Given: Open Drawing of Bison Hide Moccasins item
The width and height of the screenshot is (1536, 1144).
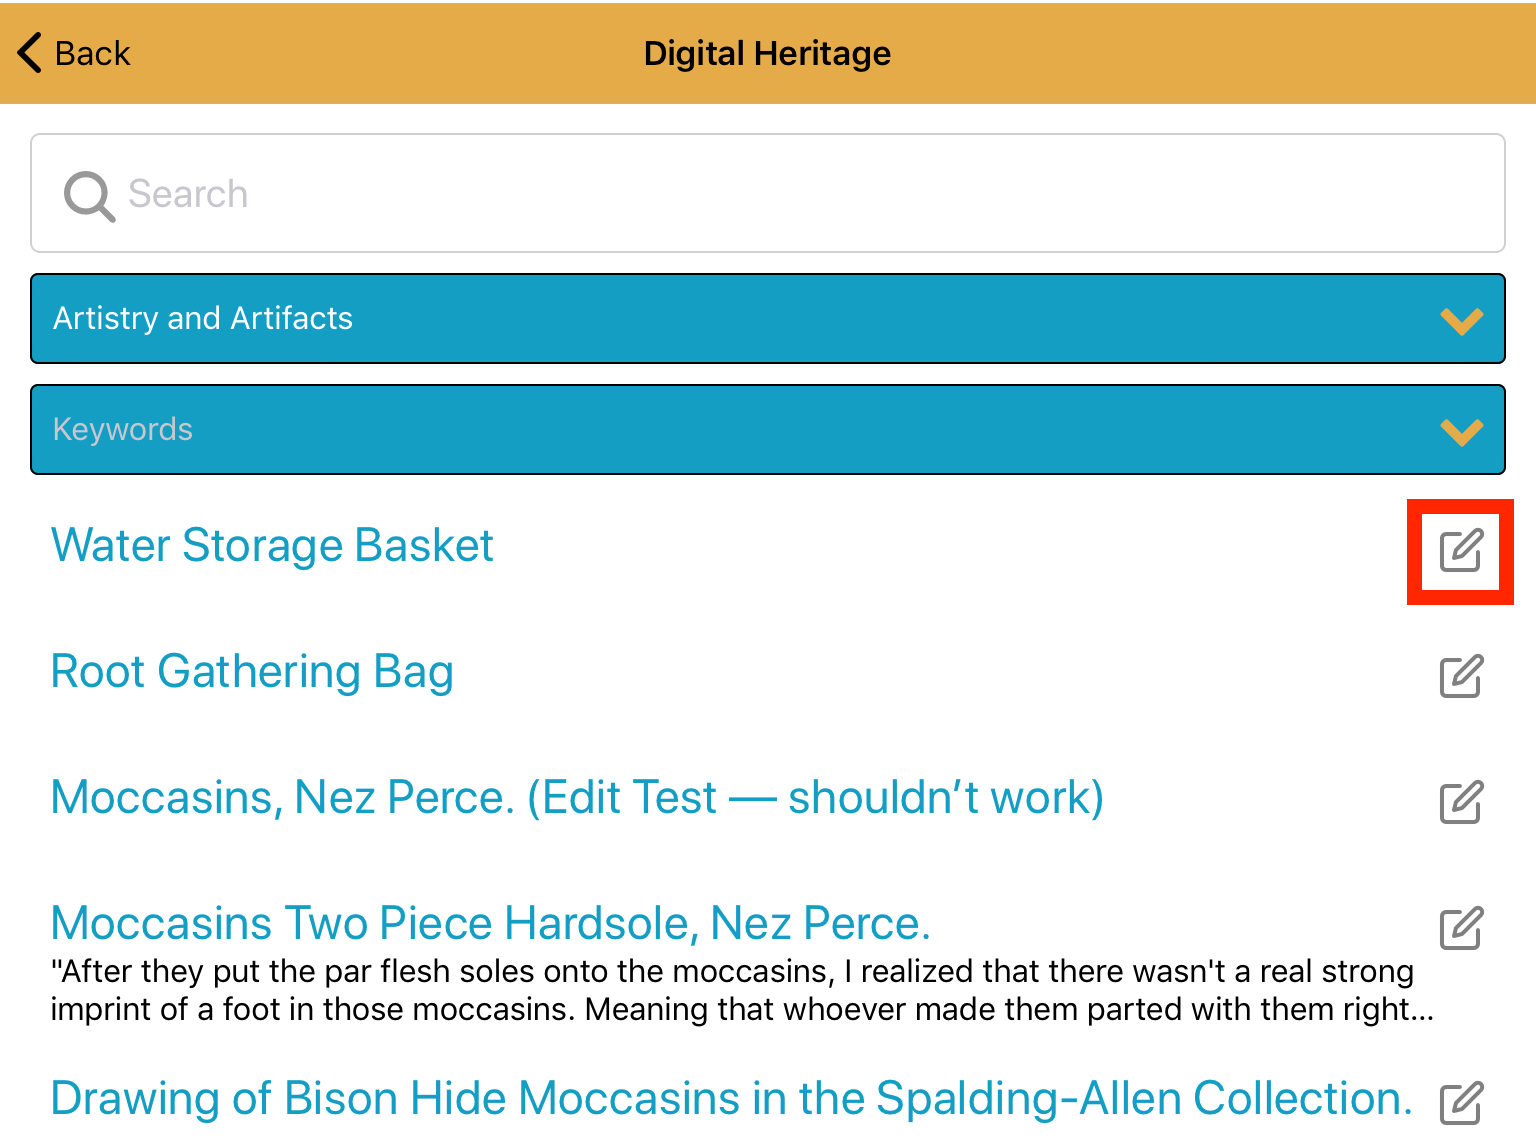Looking at the screenshot, I should tap(731, 1098).
